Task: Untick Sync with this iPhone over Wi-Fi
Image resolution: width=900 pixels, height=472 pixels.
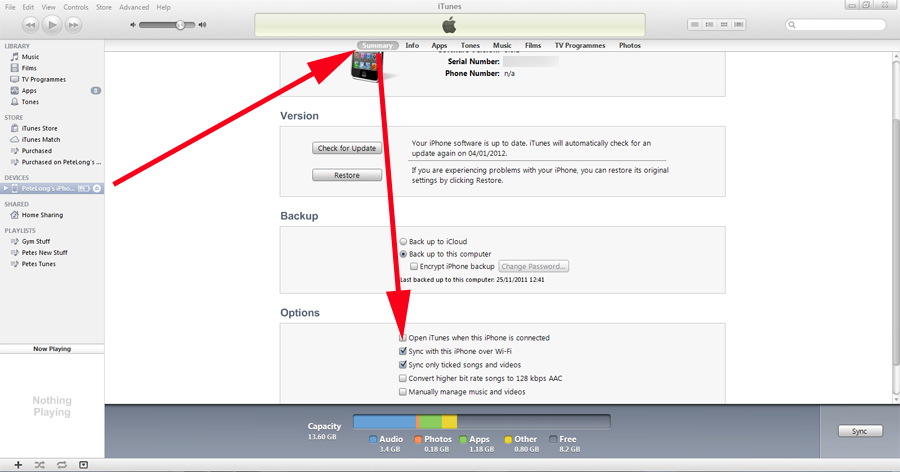Action: coord(402,351)
